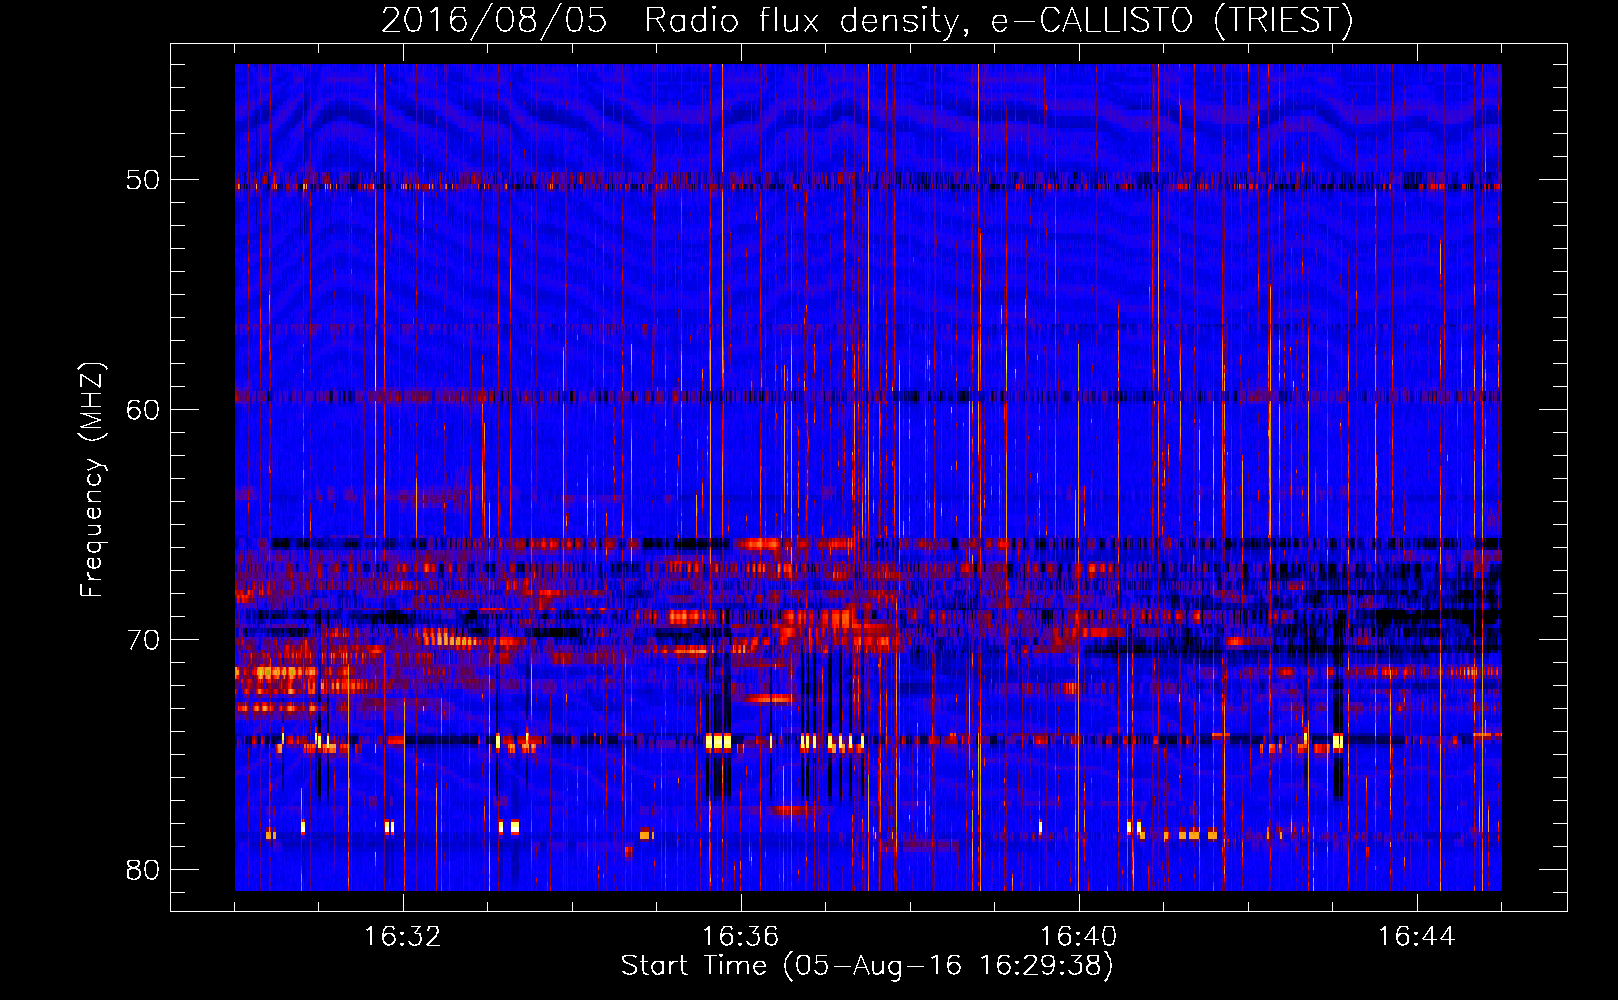Click the plot title 2016/08/05 Radio flux density
The image size is (1618, 1000).
point(867,20)
